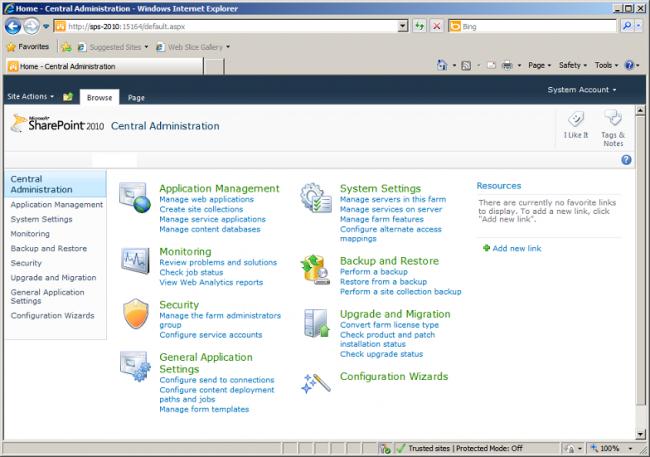Screen dimensions: 650x457
Task: Click the Upgrade and Migration server icon
Action: coord(316,324)
